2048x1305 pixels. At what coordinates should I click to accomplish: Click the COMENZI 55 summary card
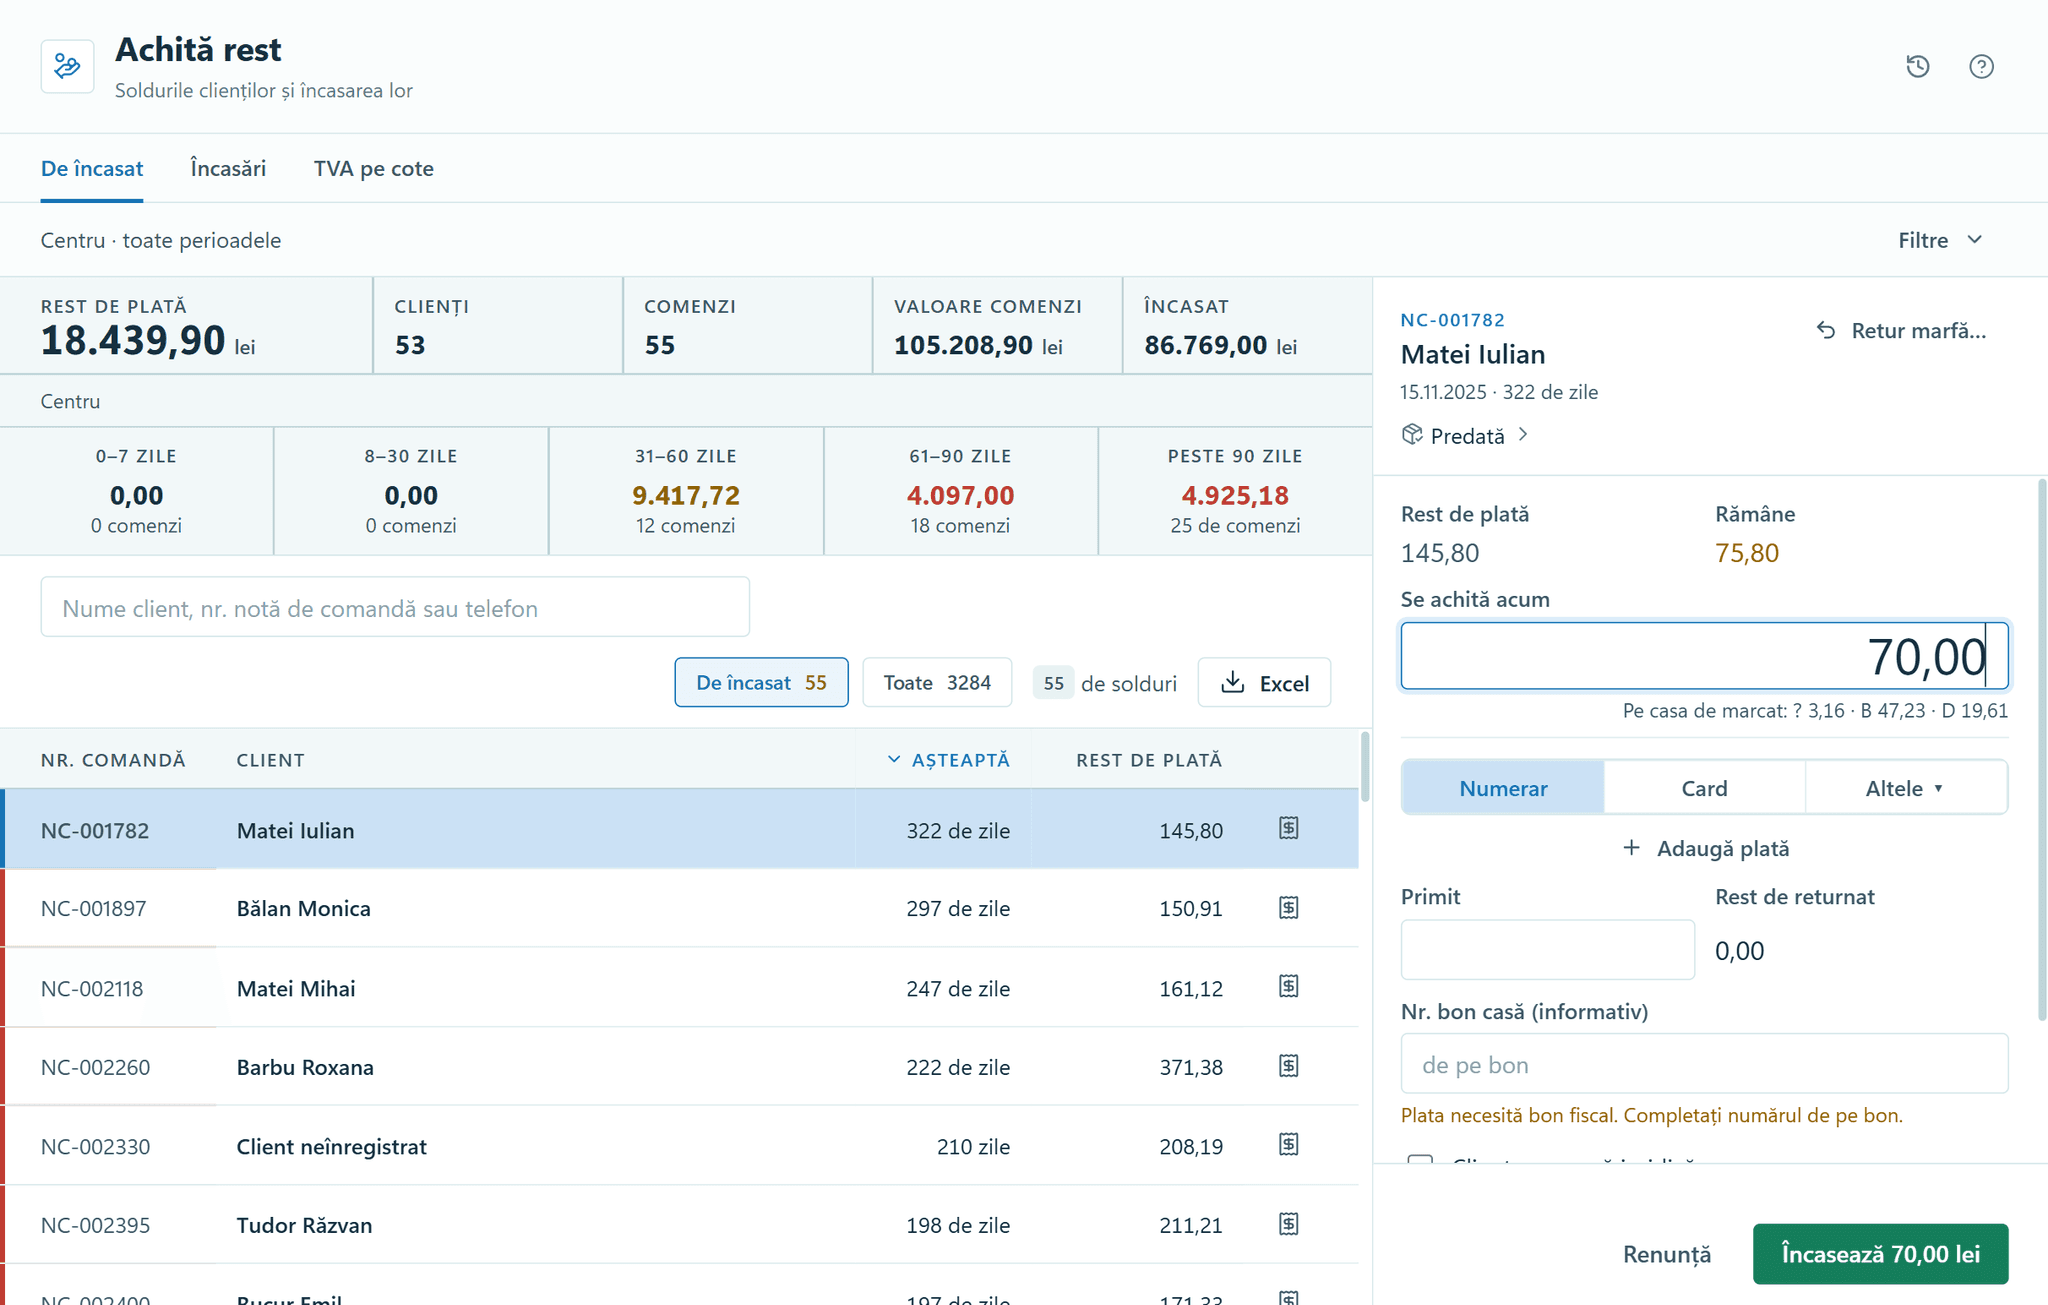[x=748, y=326]
